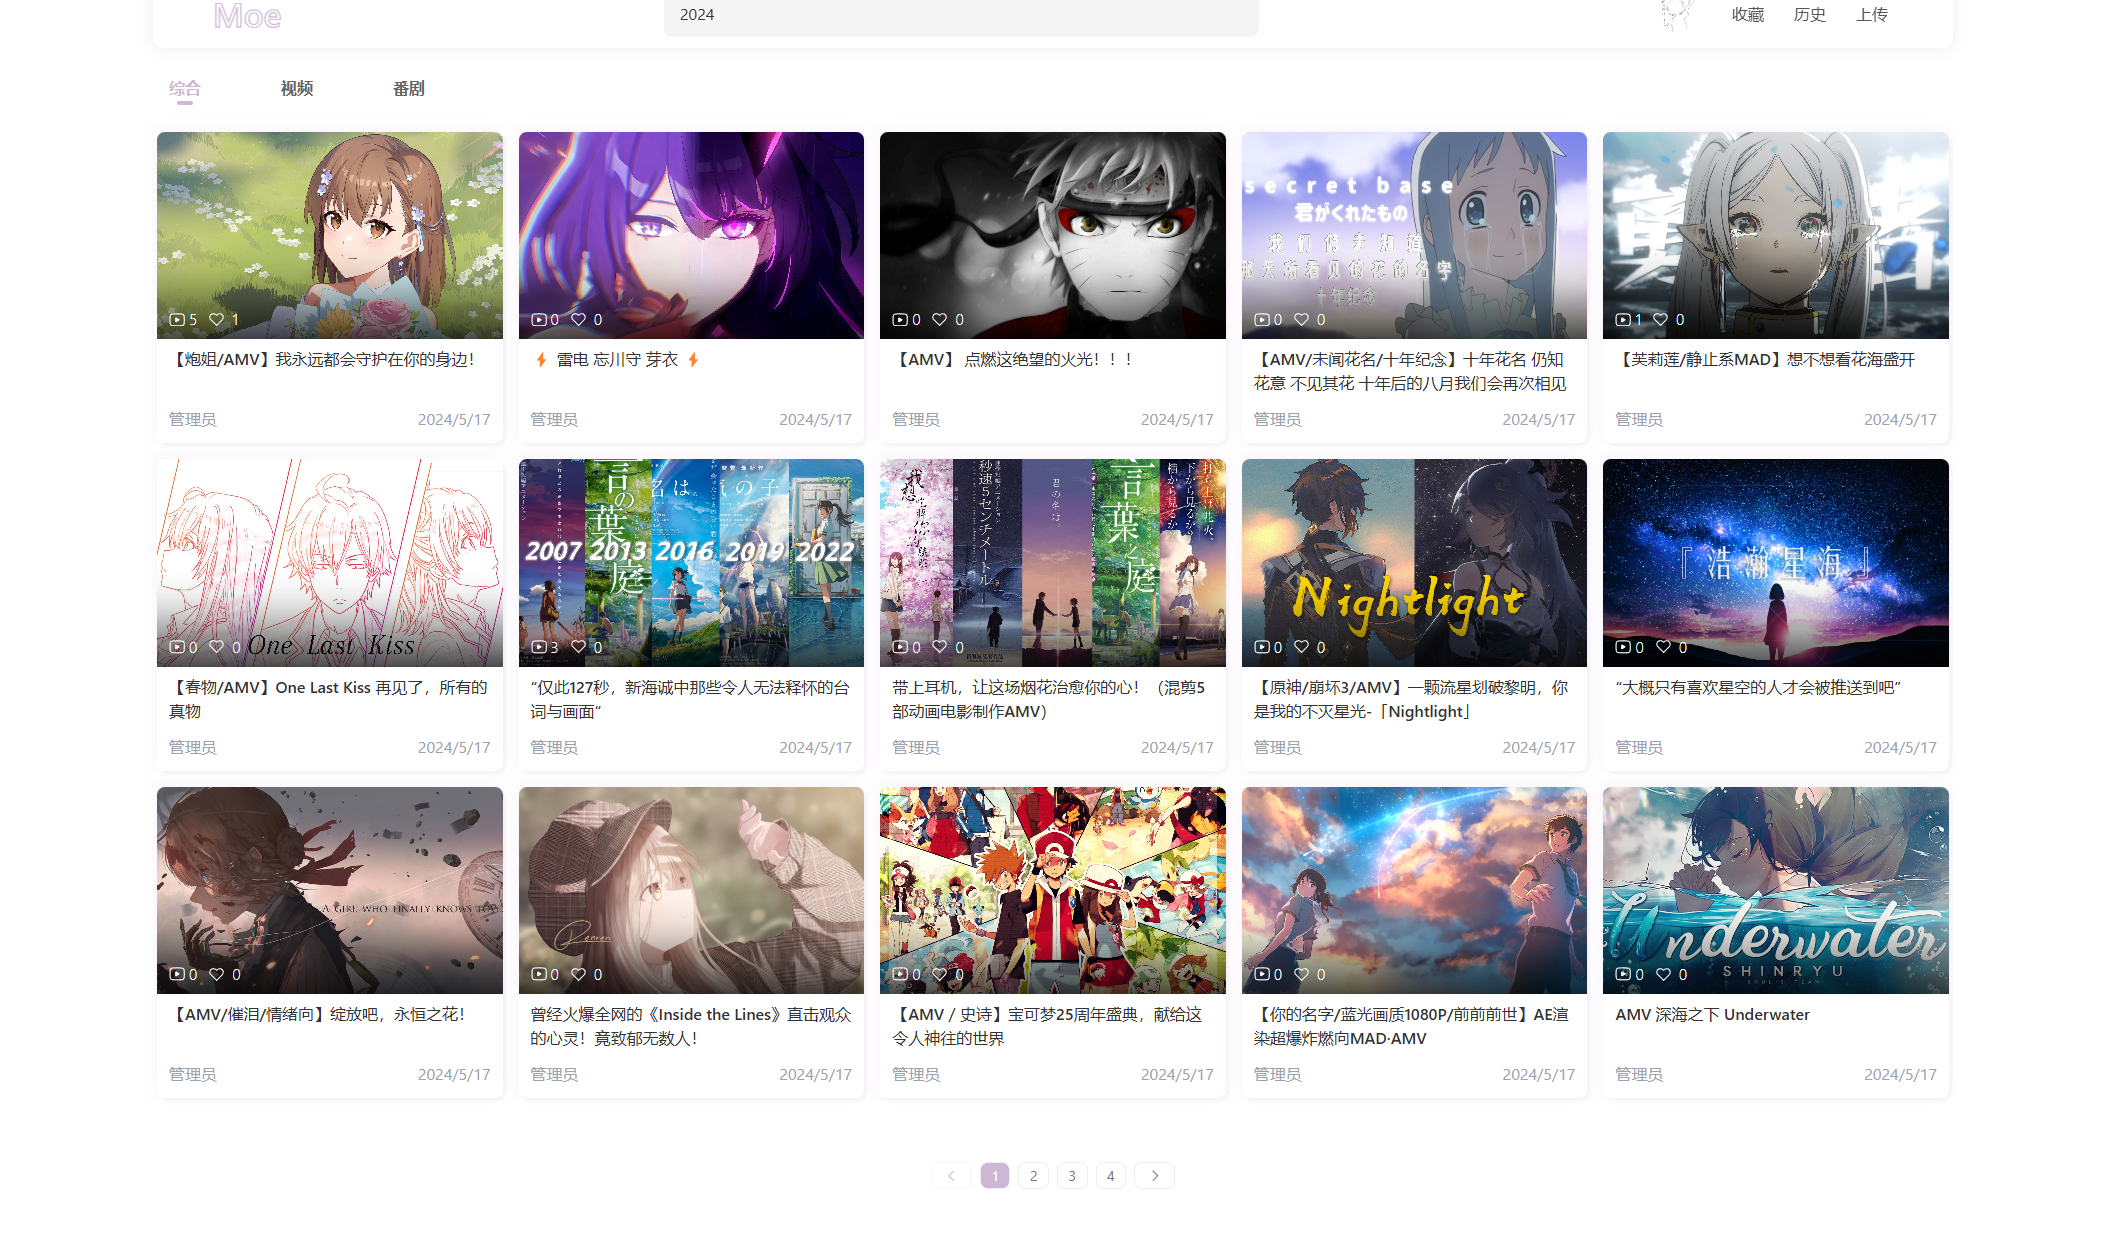Click heart icon on Nightlight thumbnail
The height and width of the screenshot is (1243, 2118).
[x=1302, y=647]
